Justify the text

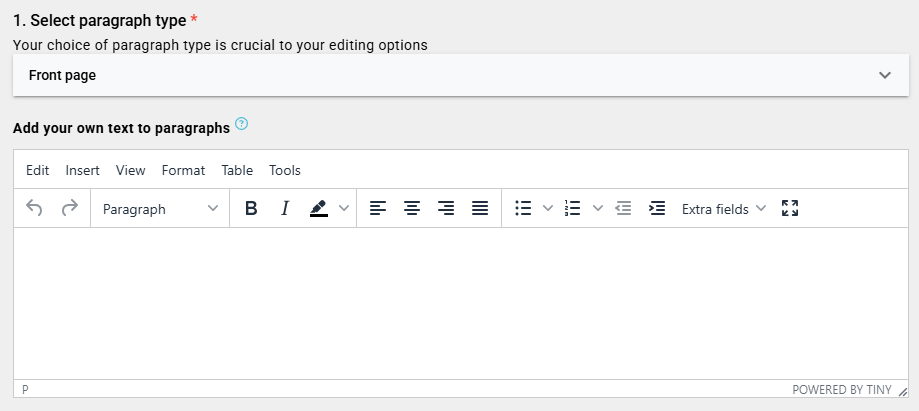pos(480,208)
